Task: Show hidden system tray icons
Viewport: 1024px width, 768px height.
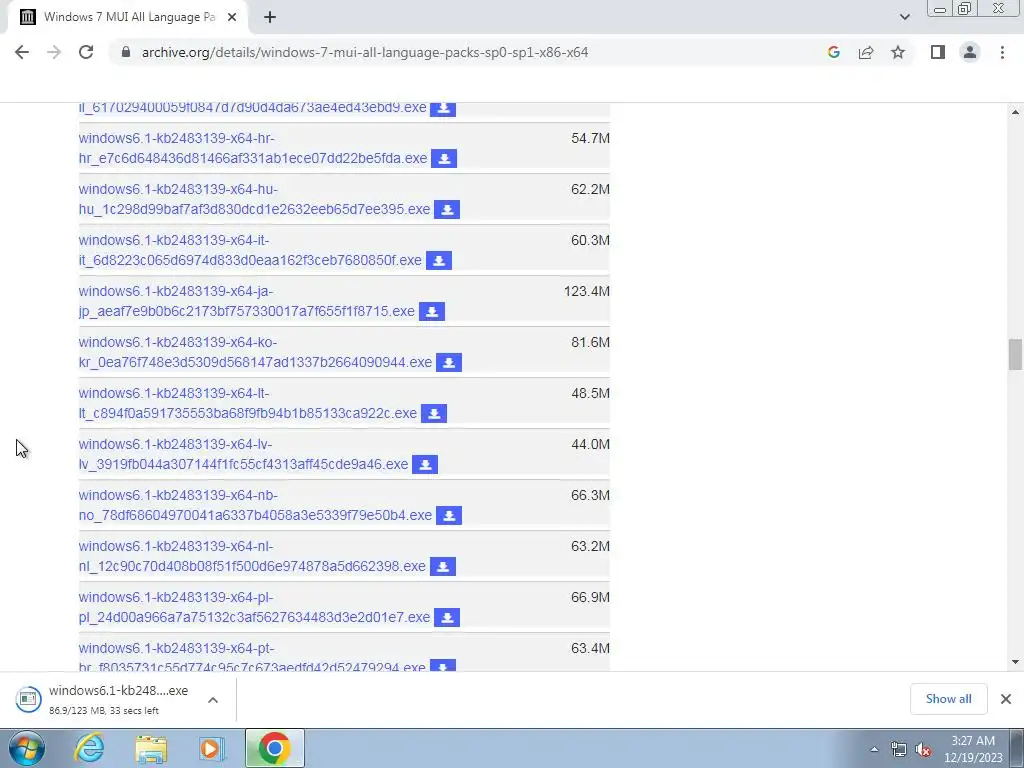Action: tap(874, 750)
